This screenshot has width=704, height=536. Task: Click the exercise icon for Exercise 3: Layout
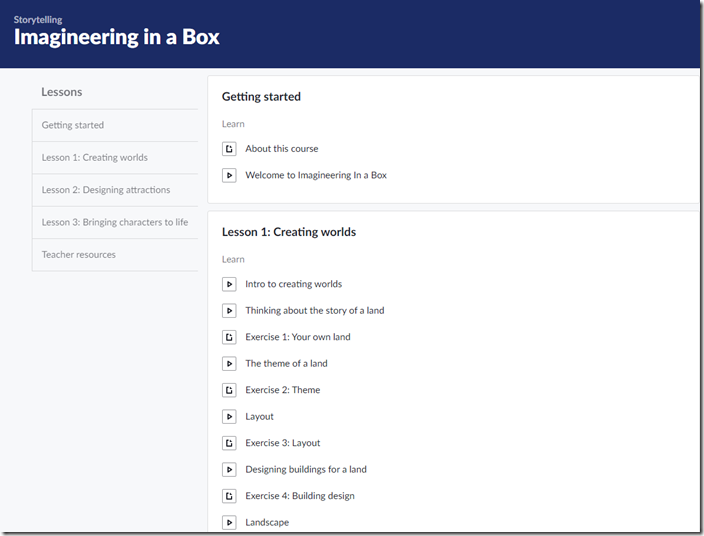click(229, 443)
